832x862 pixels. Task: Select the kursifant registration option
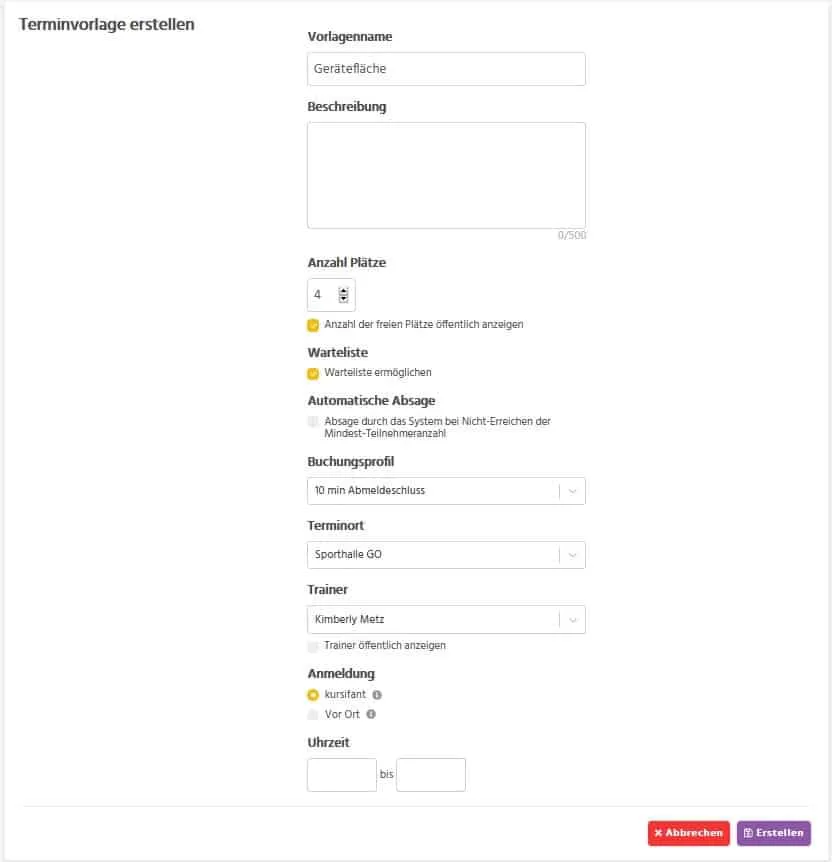(313, 694)
